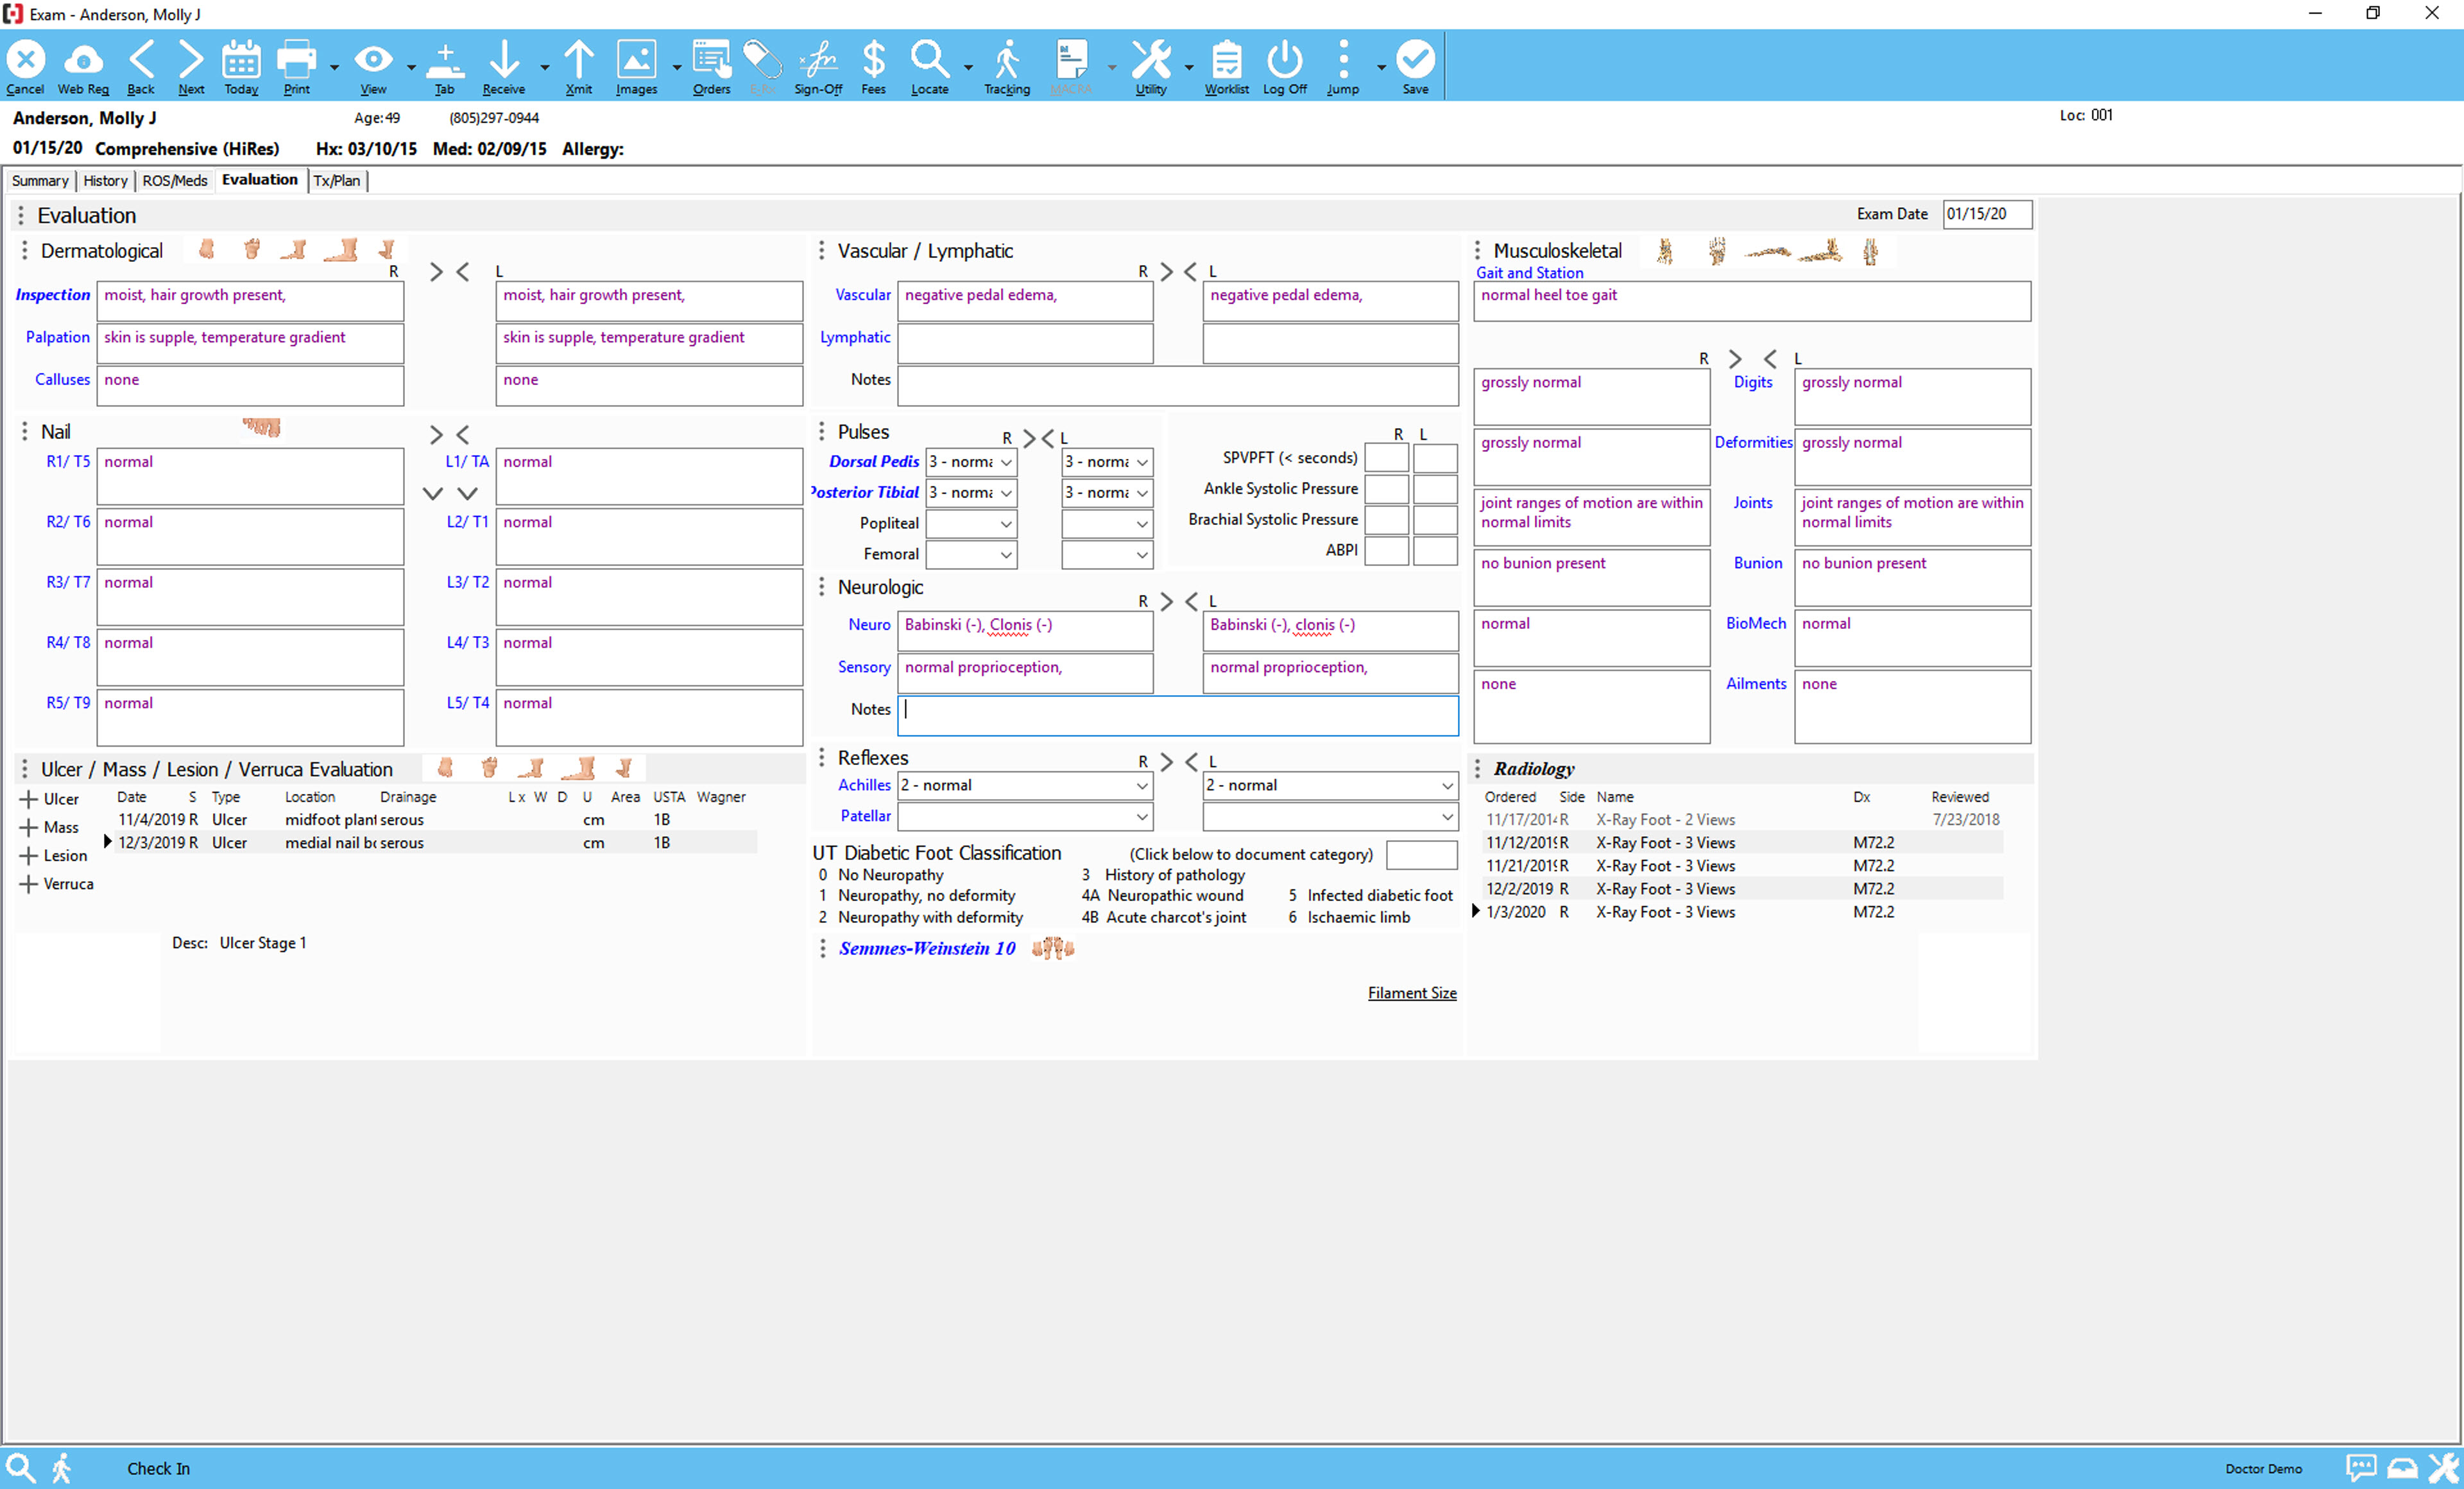
Task: Expand the Verruca plus button
Action: point(28,884)
